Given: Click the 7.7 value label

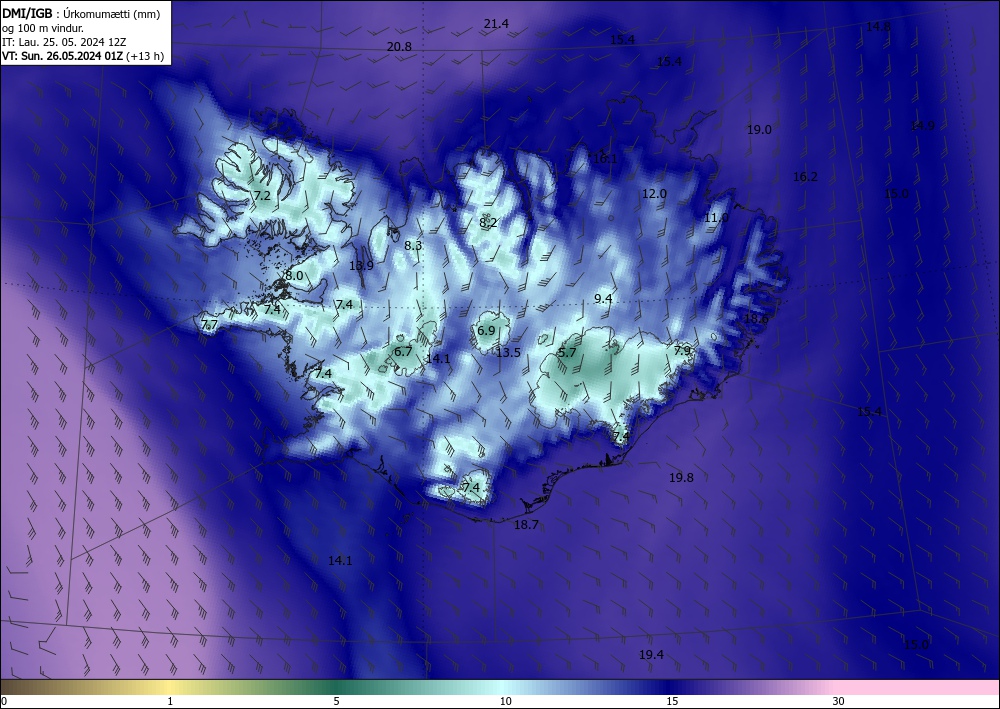Looking at the screenshot, I should (x=209, y=325).
